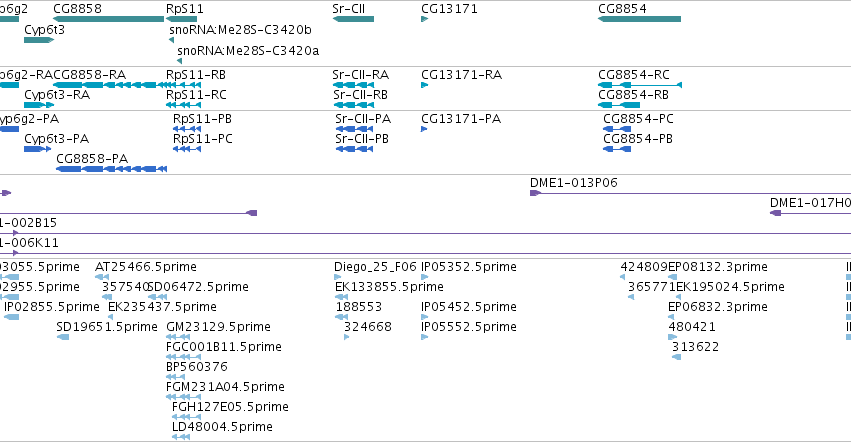Select CG8854-PB protein label
The width and height of the screenshot is (851, 442).
point(638,138)
